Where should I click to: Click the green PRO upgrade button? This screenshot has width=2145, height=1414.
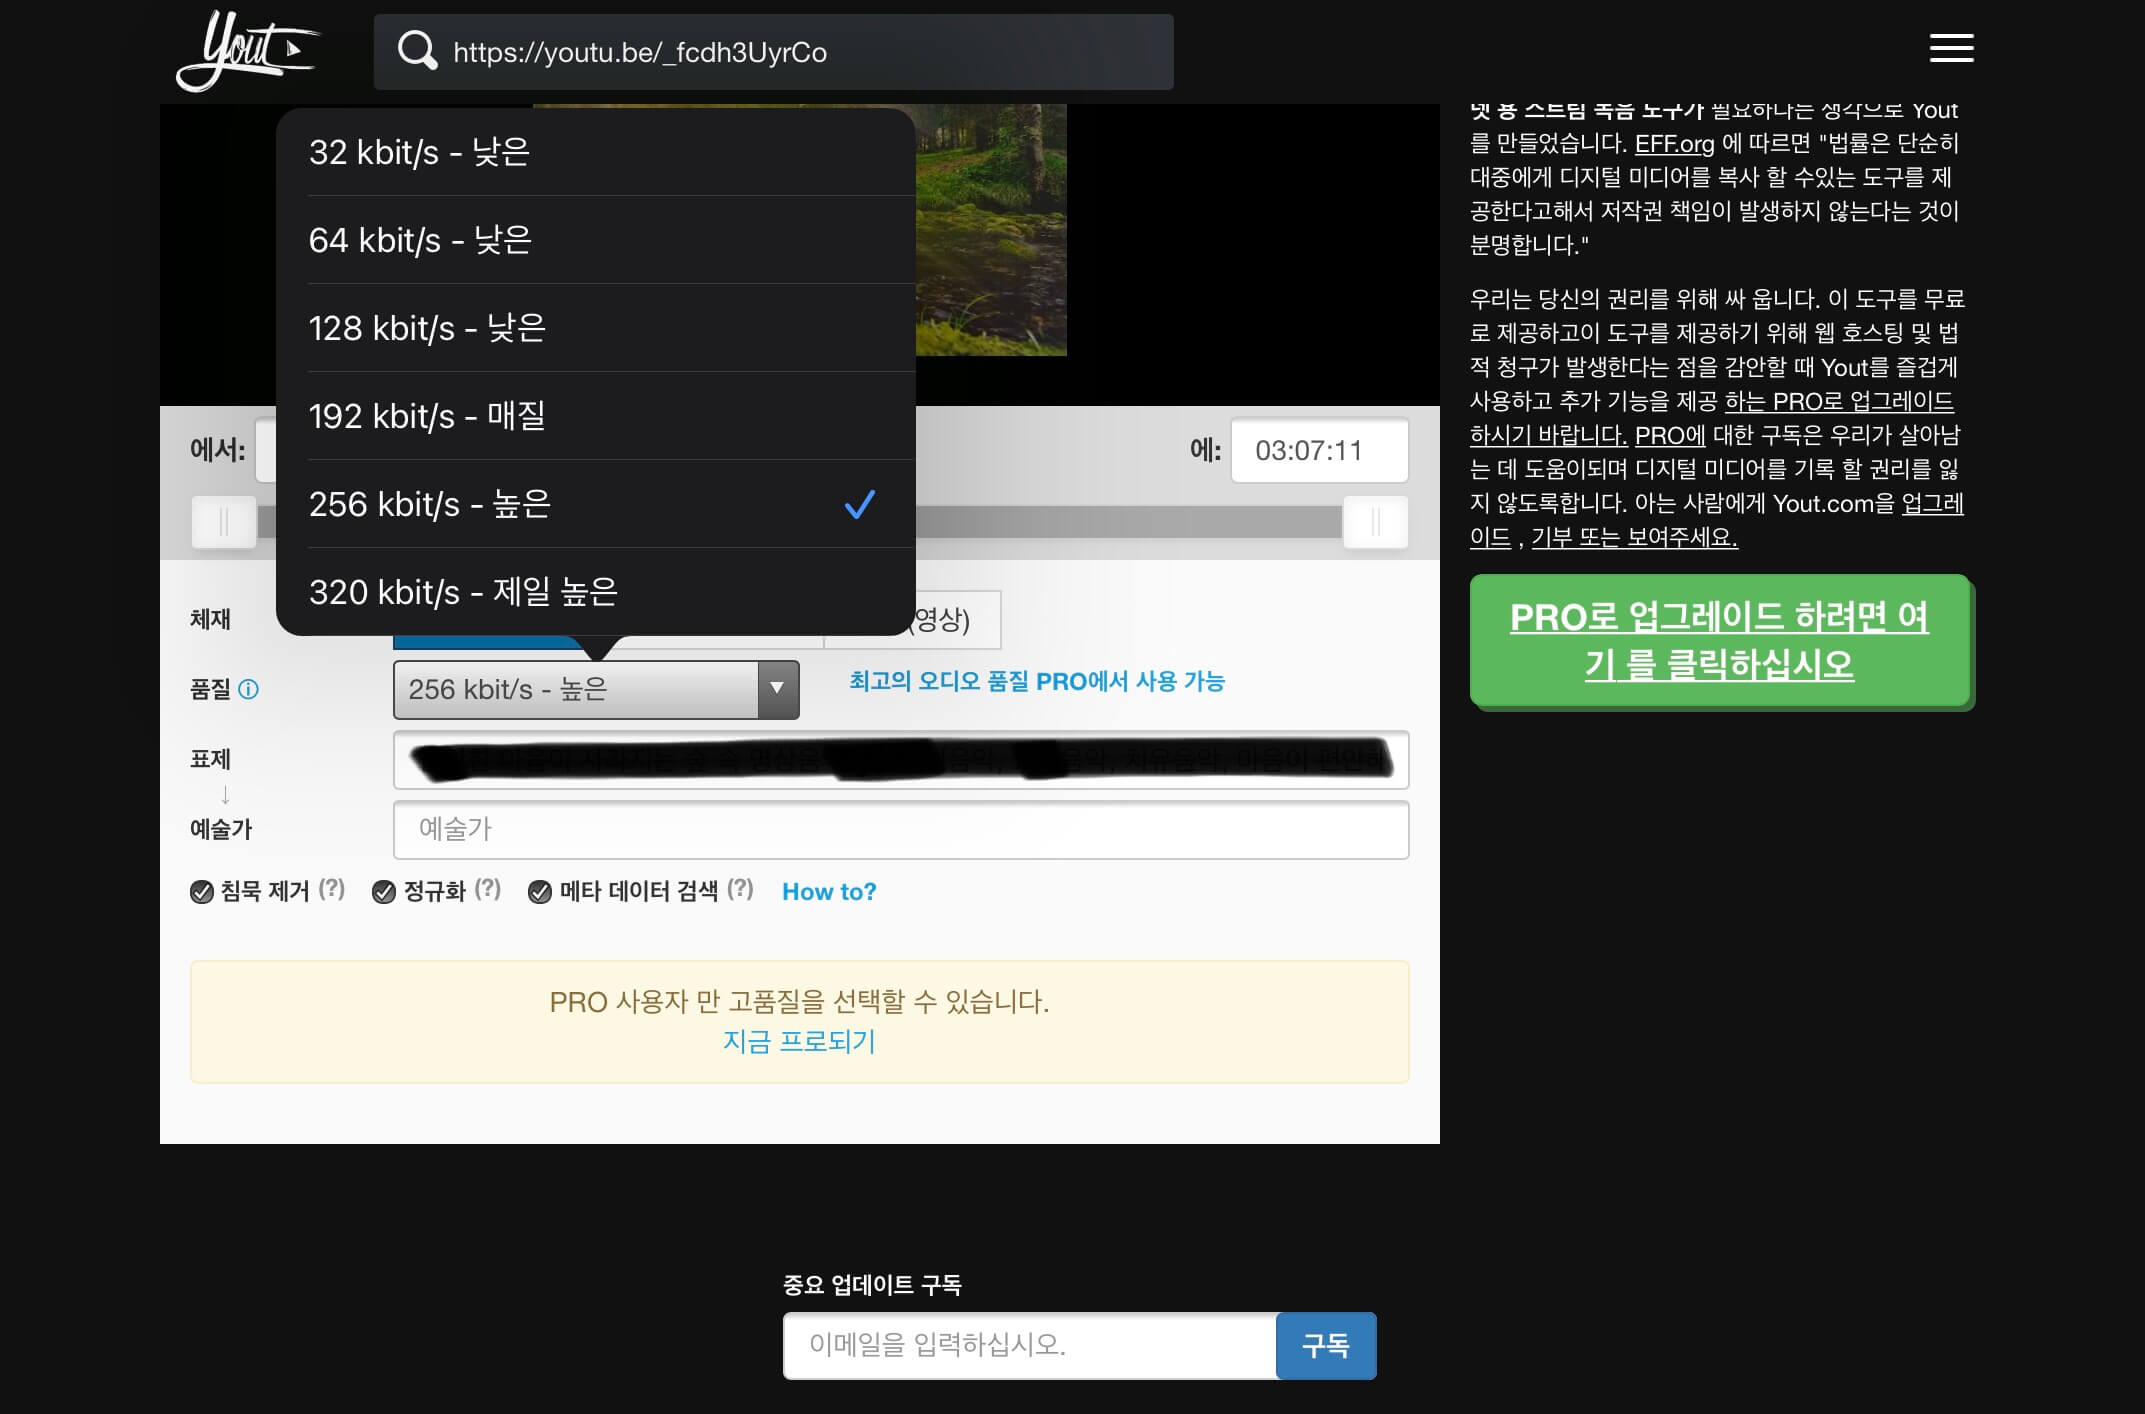pos(1719,640)
